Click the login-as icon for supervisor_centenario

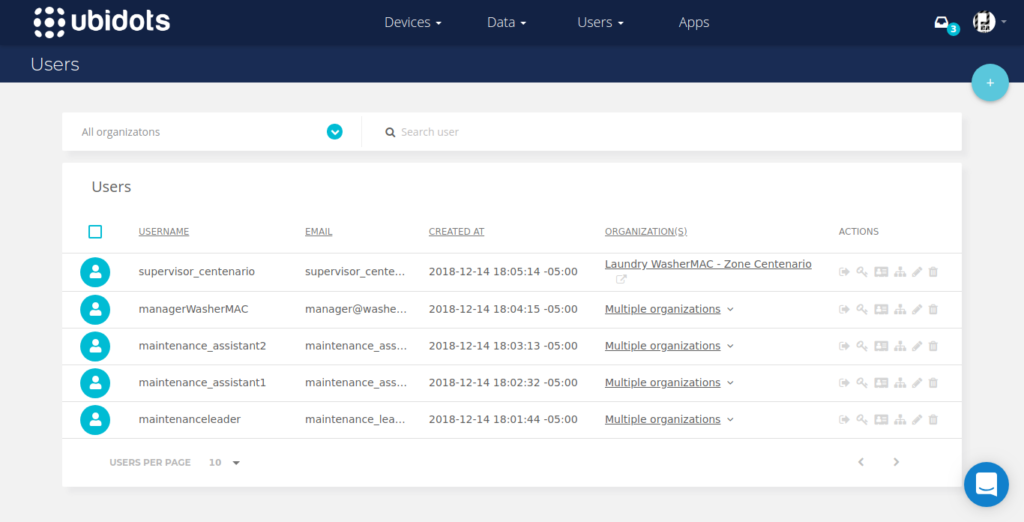tap(844, 272)
